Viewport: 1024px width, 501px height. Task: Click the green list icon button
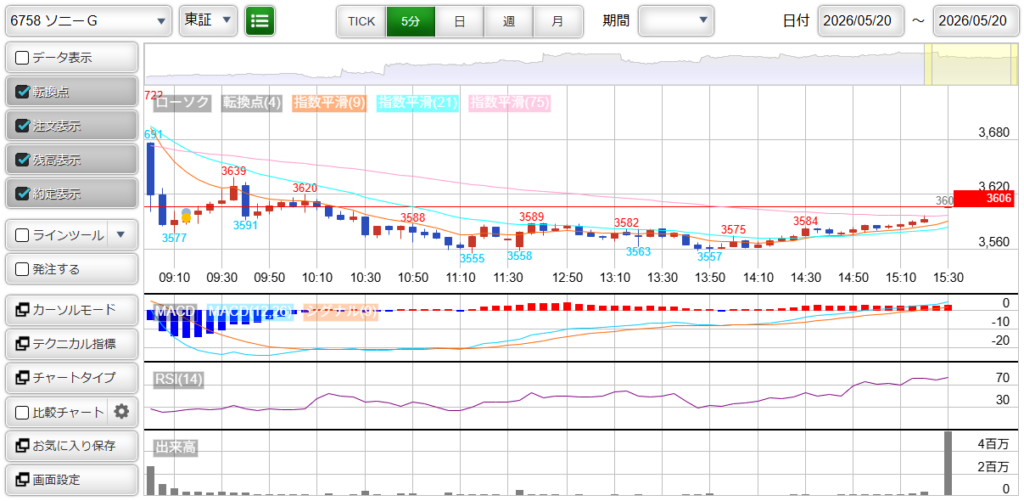260,21
